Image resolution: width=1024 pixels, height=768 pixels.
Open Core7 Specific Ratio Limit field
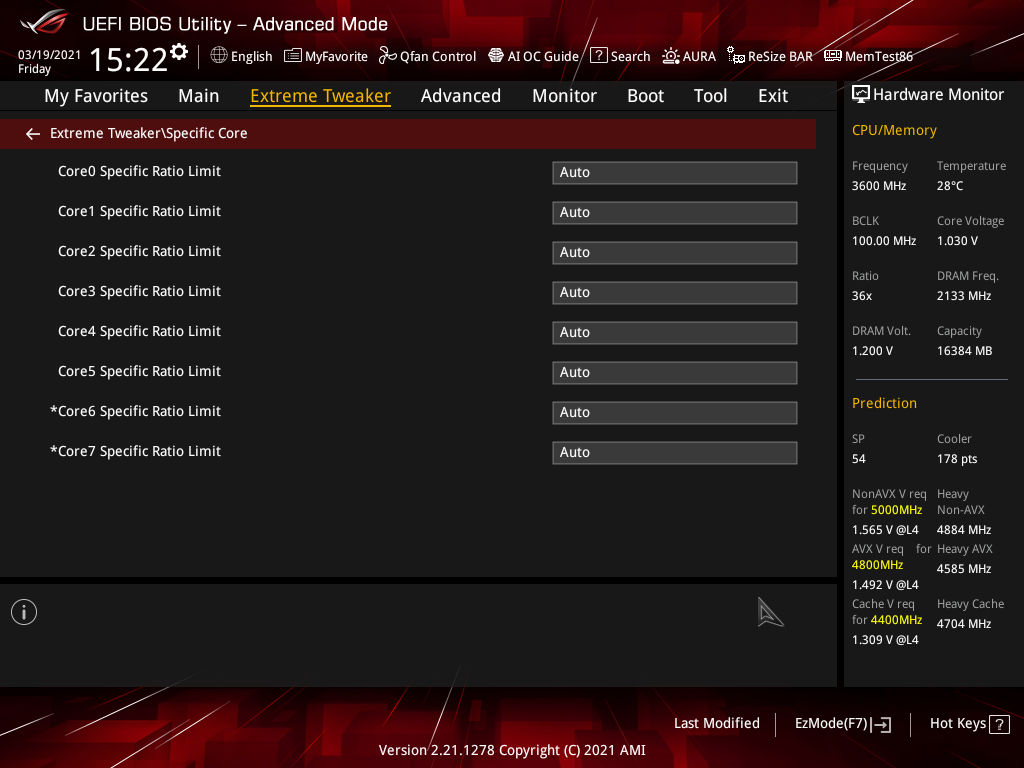(675, 453)
